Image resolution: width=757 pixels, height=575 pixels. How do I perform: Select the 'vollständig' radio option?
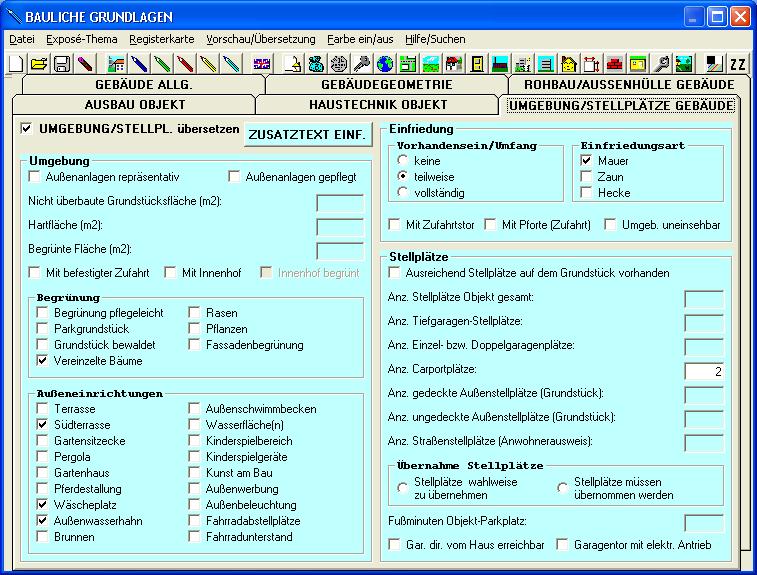[x=404, y=192]
